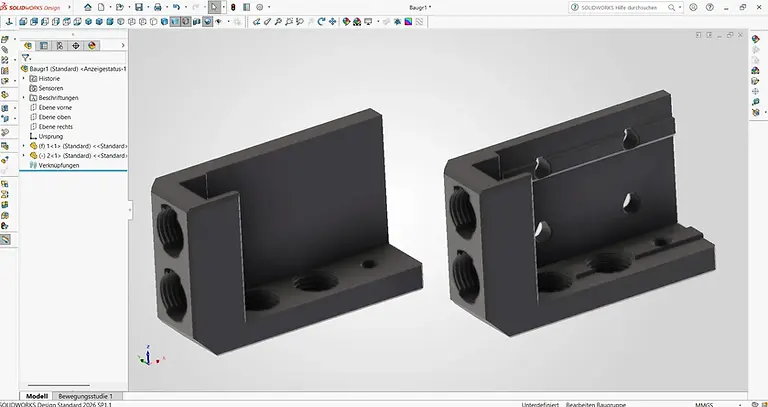The image size is (768, 407).
Task: Open dropdown next to the Select cursor
Action: pos(223,7)
